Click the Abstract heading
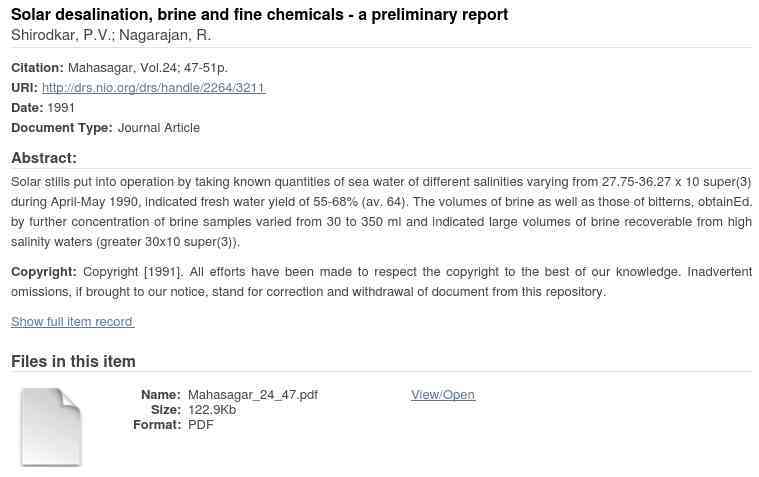 [x=44, y=158]
